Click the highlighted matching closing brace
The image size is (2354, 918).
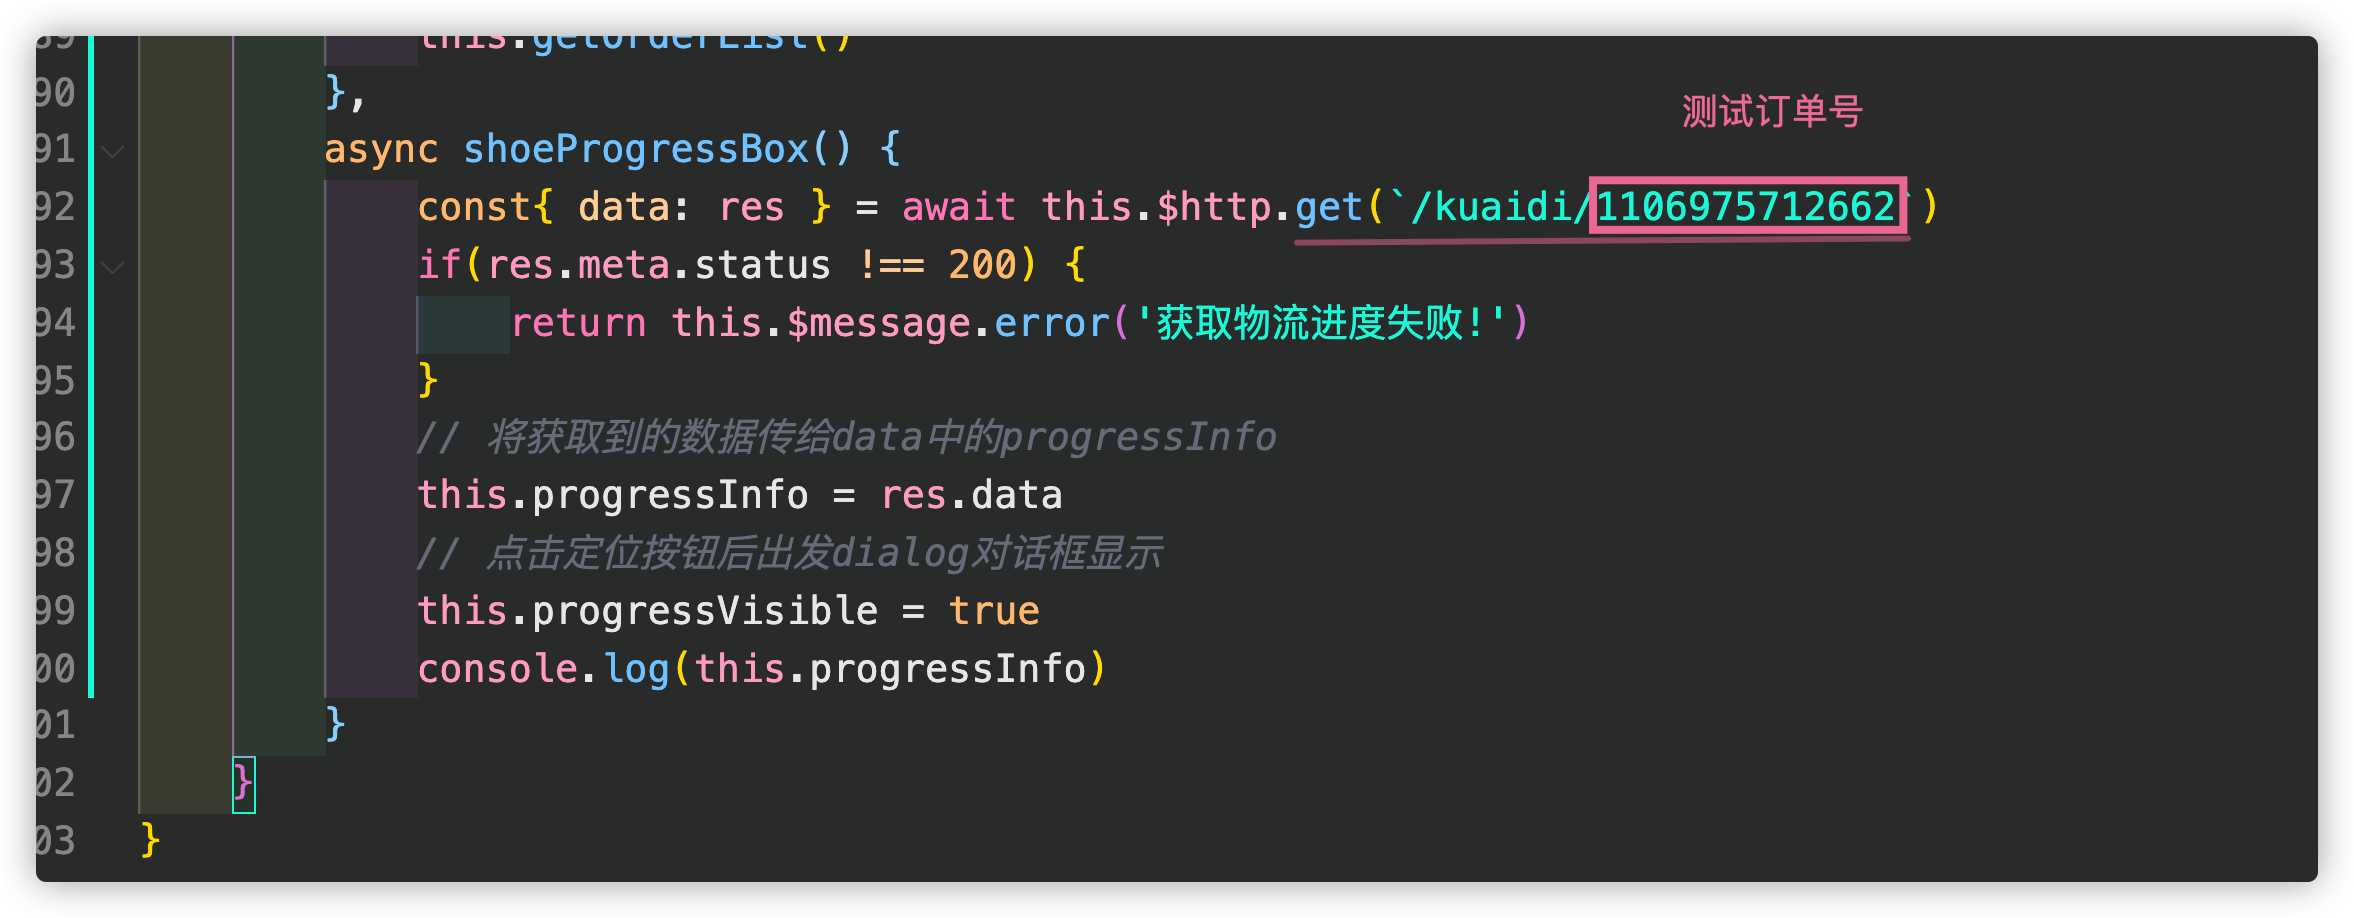pyautogui.click(x=243, y=784)
